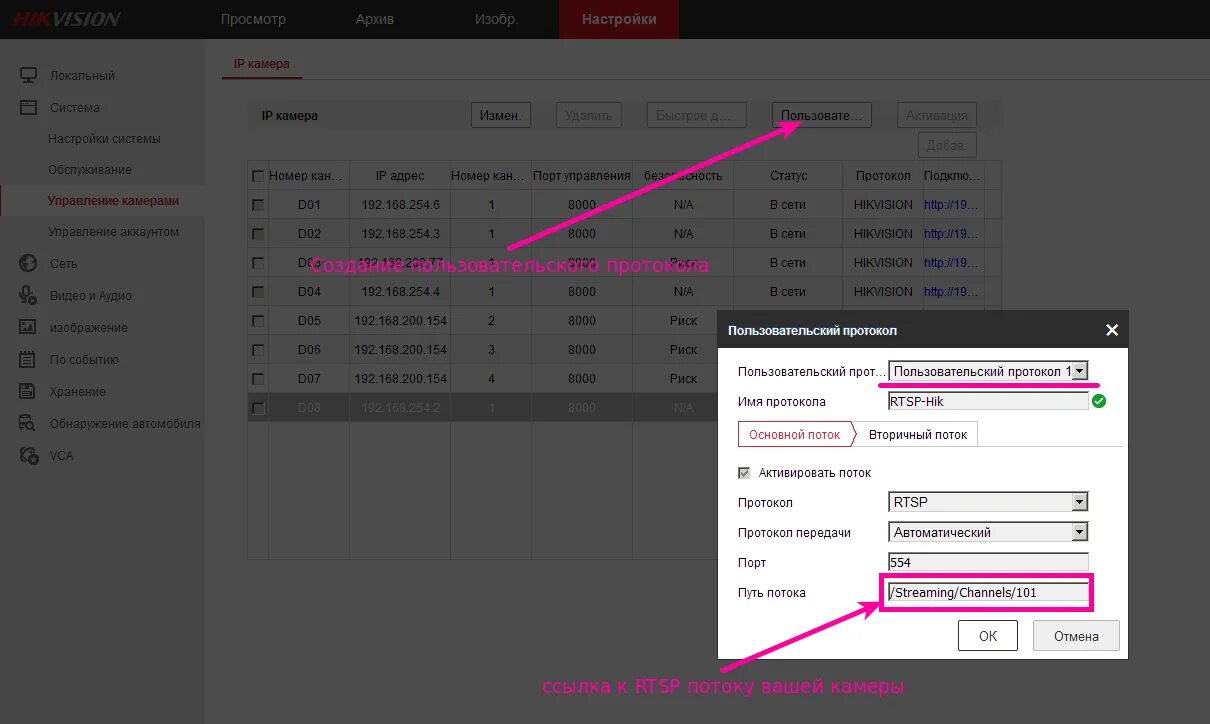The width and height of the screenshot is (1210, 724).
Task: Check the D08 camera row checkbox
Action: (x=258, y=408)
